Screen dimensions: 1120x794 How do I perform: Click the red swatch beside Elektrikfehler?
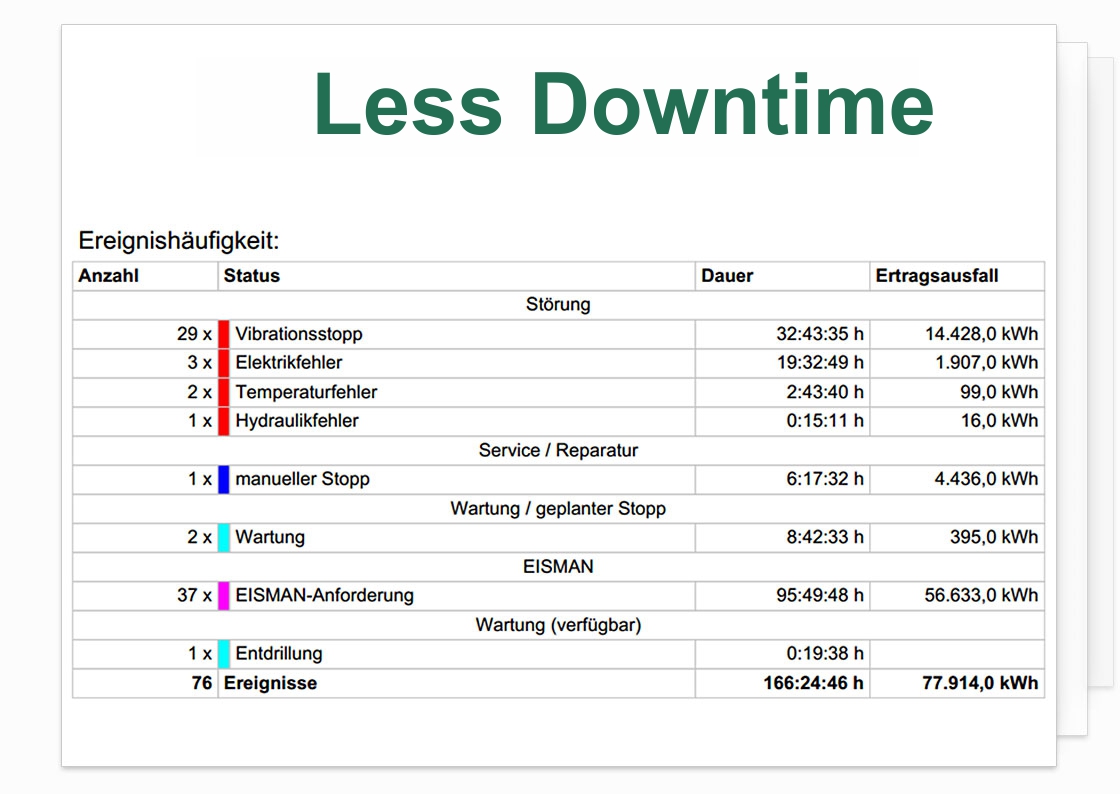point(224,363)
